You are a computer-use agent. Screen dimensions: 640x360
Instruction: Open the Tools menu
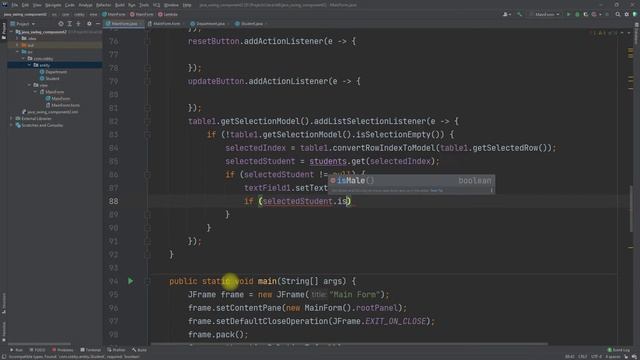coord(144,5)
